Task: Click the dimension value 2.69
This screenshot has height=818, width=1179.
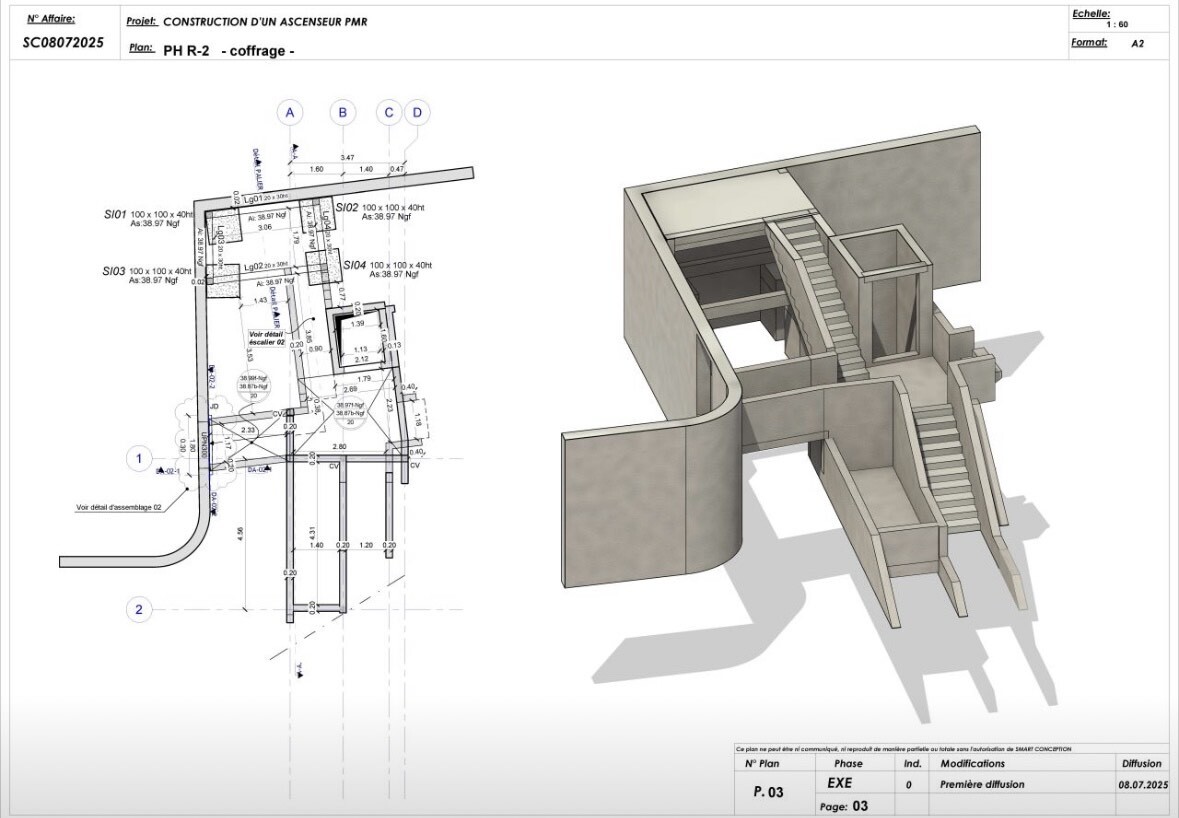Action: [350, 389]
